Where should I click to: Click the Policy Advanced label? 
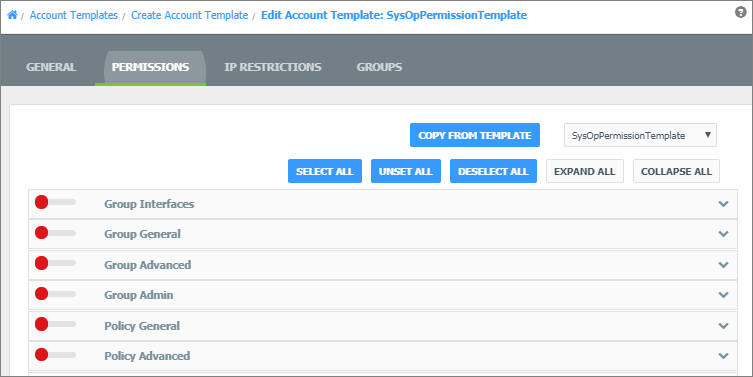point(147,356)
